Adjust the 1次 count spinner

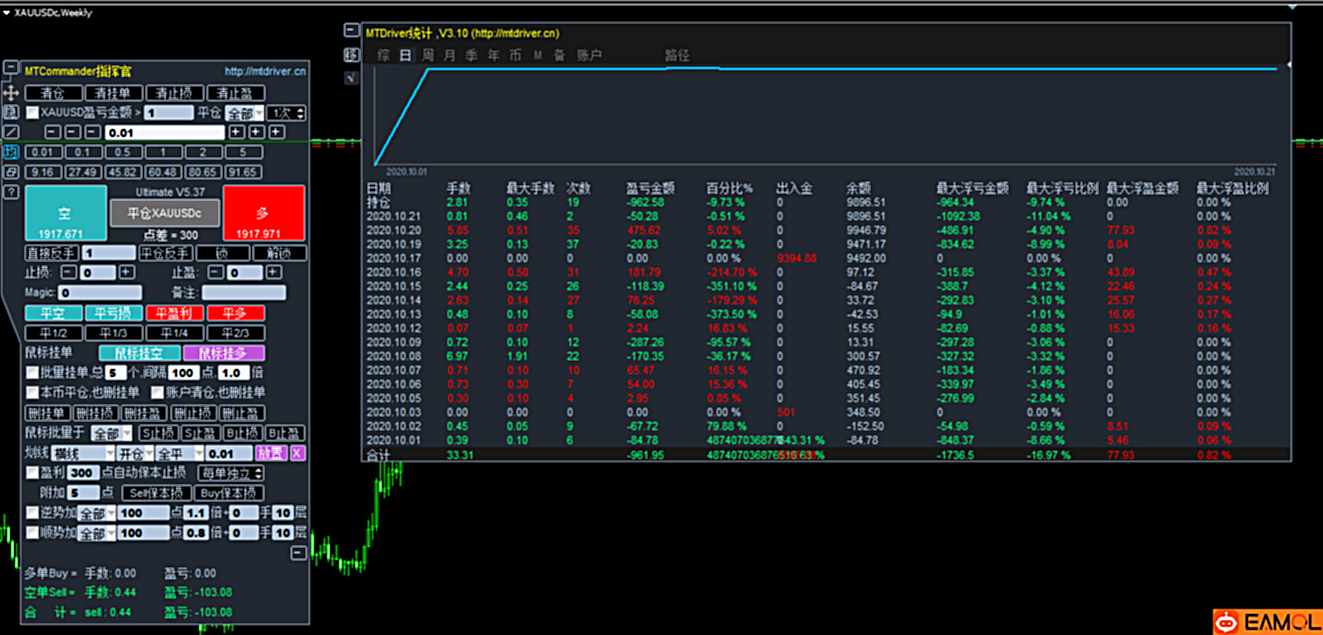point(286,113)
